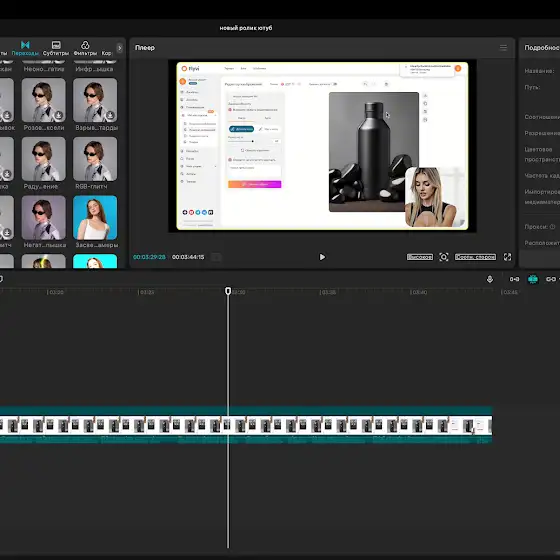Viewport: 560px width, 560px height.
Task: Enter fullscreen preview mode
Action: click(507, 257)
